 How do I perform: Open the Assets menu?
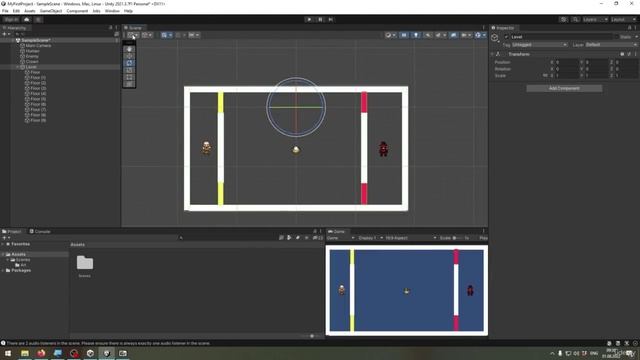coord(30,11)
